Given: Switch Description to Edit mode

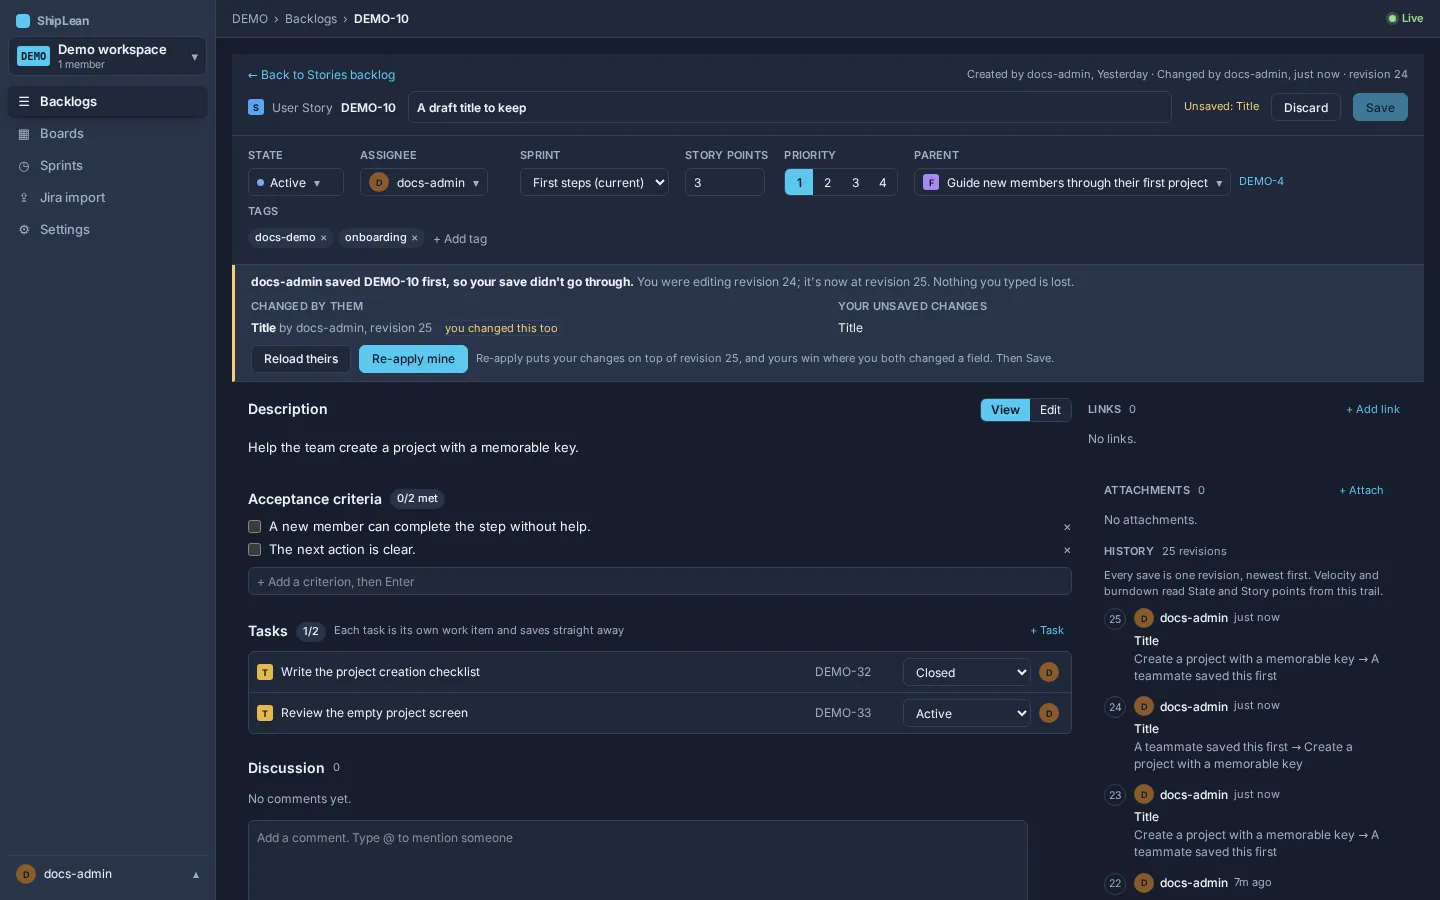Looking at the screenshot, I should (1050, 410).
